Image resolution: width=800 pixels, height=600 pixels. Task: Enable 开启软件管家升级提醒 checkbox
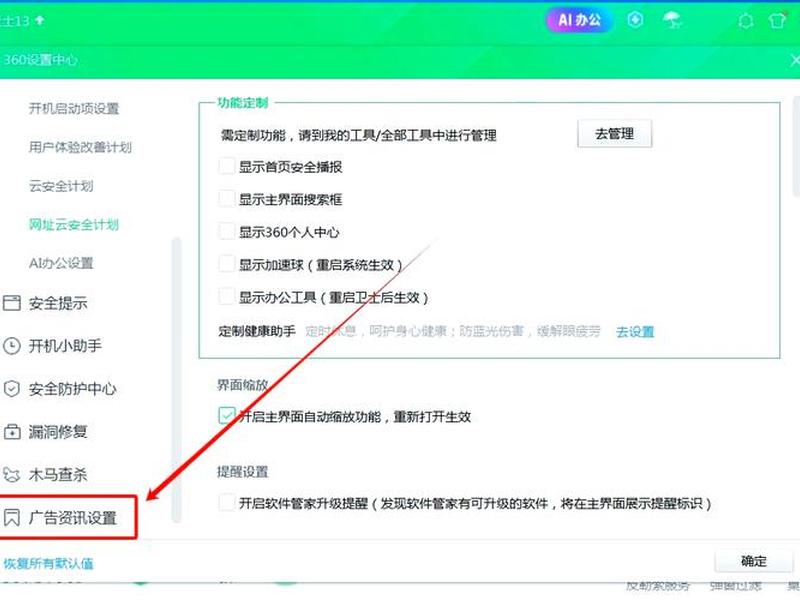pos(227,503)
